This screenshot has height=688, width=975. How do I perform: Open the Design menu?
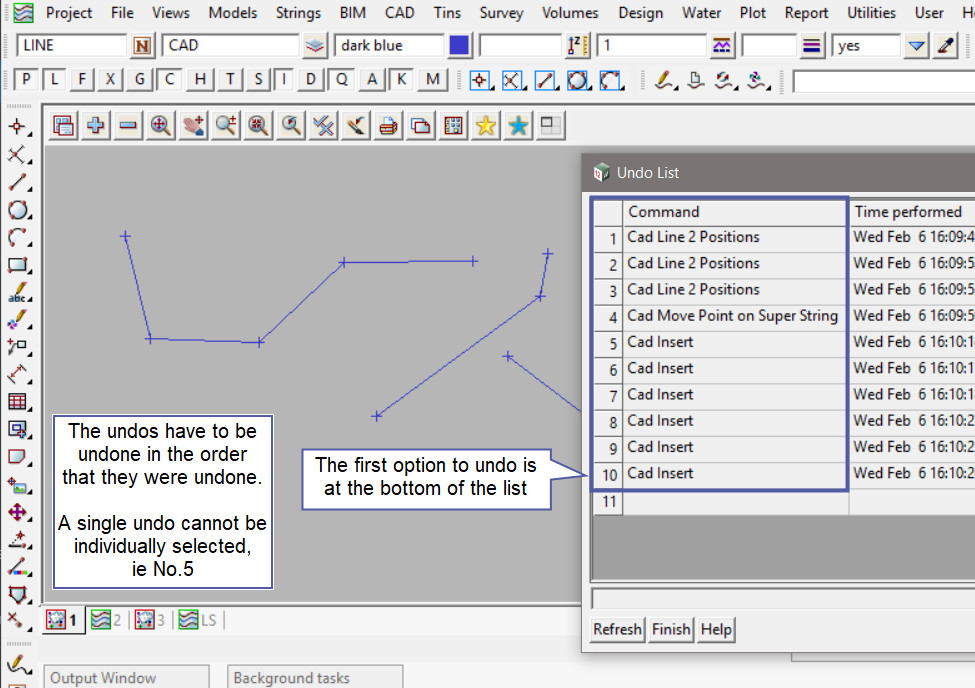coord(640,13)
